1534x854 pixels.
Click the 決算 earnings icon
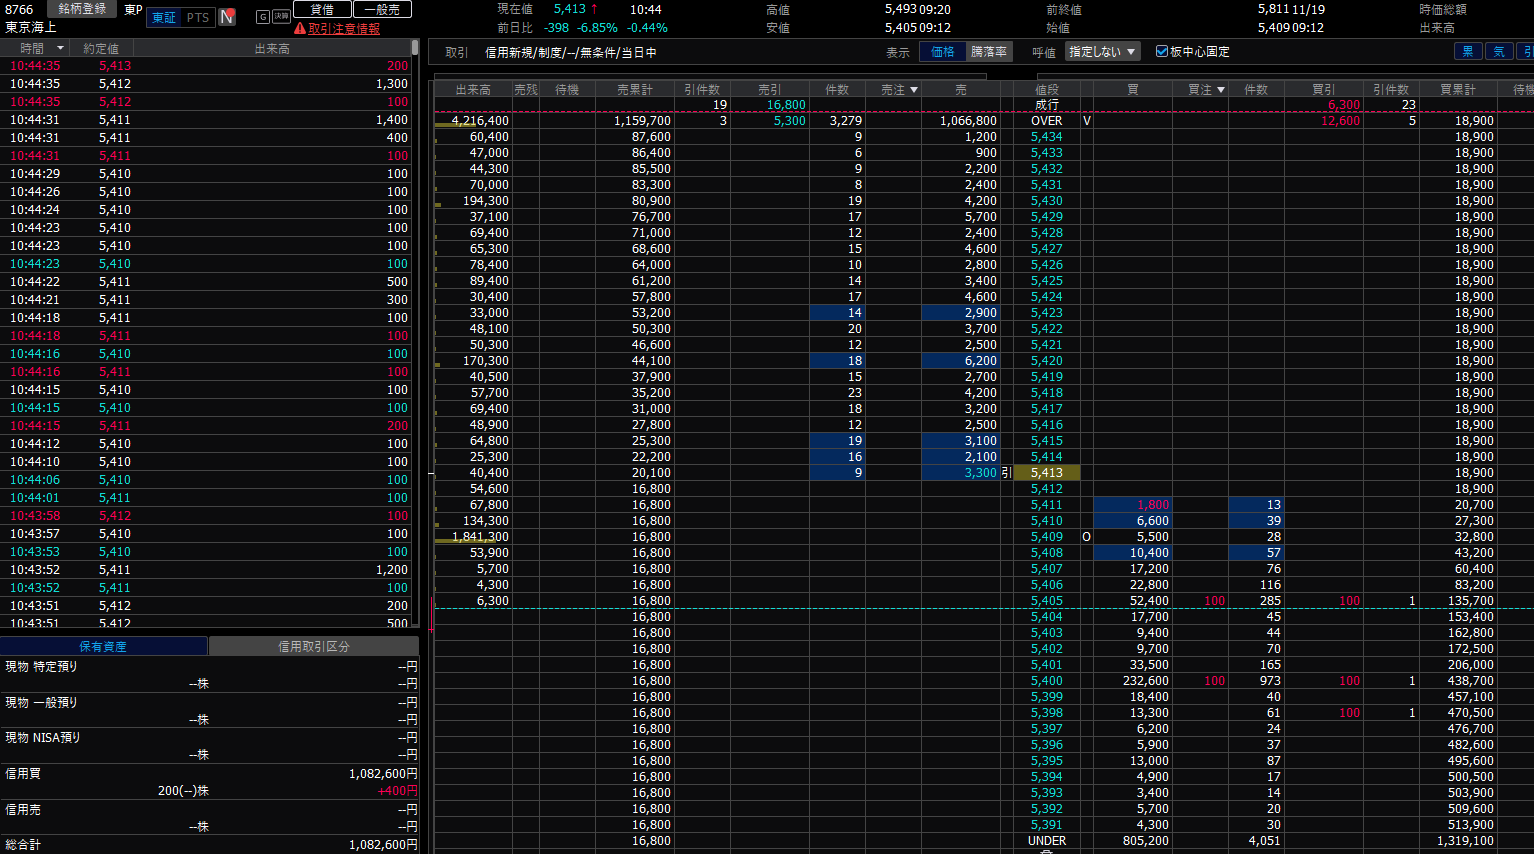pyautogui.click(x=281, y=17)
